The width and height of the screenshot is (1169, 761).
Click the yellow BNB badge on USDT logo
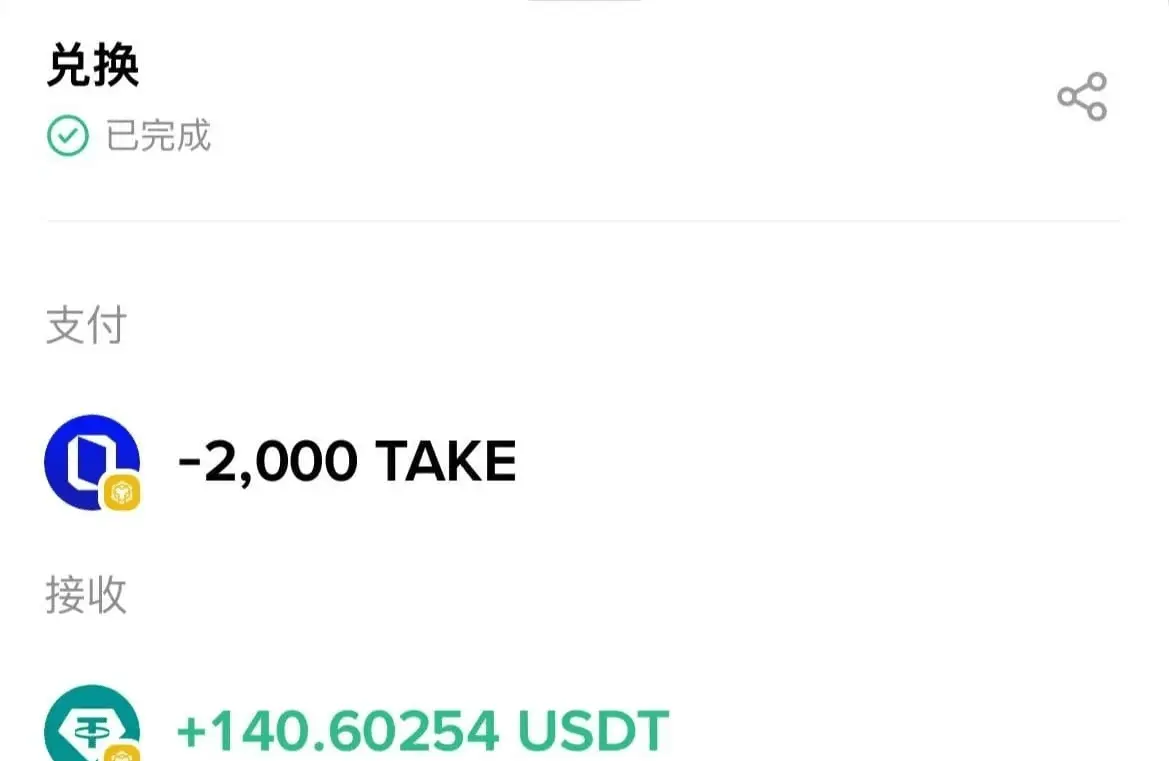tap(122, 752)
